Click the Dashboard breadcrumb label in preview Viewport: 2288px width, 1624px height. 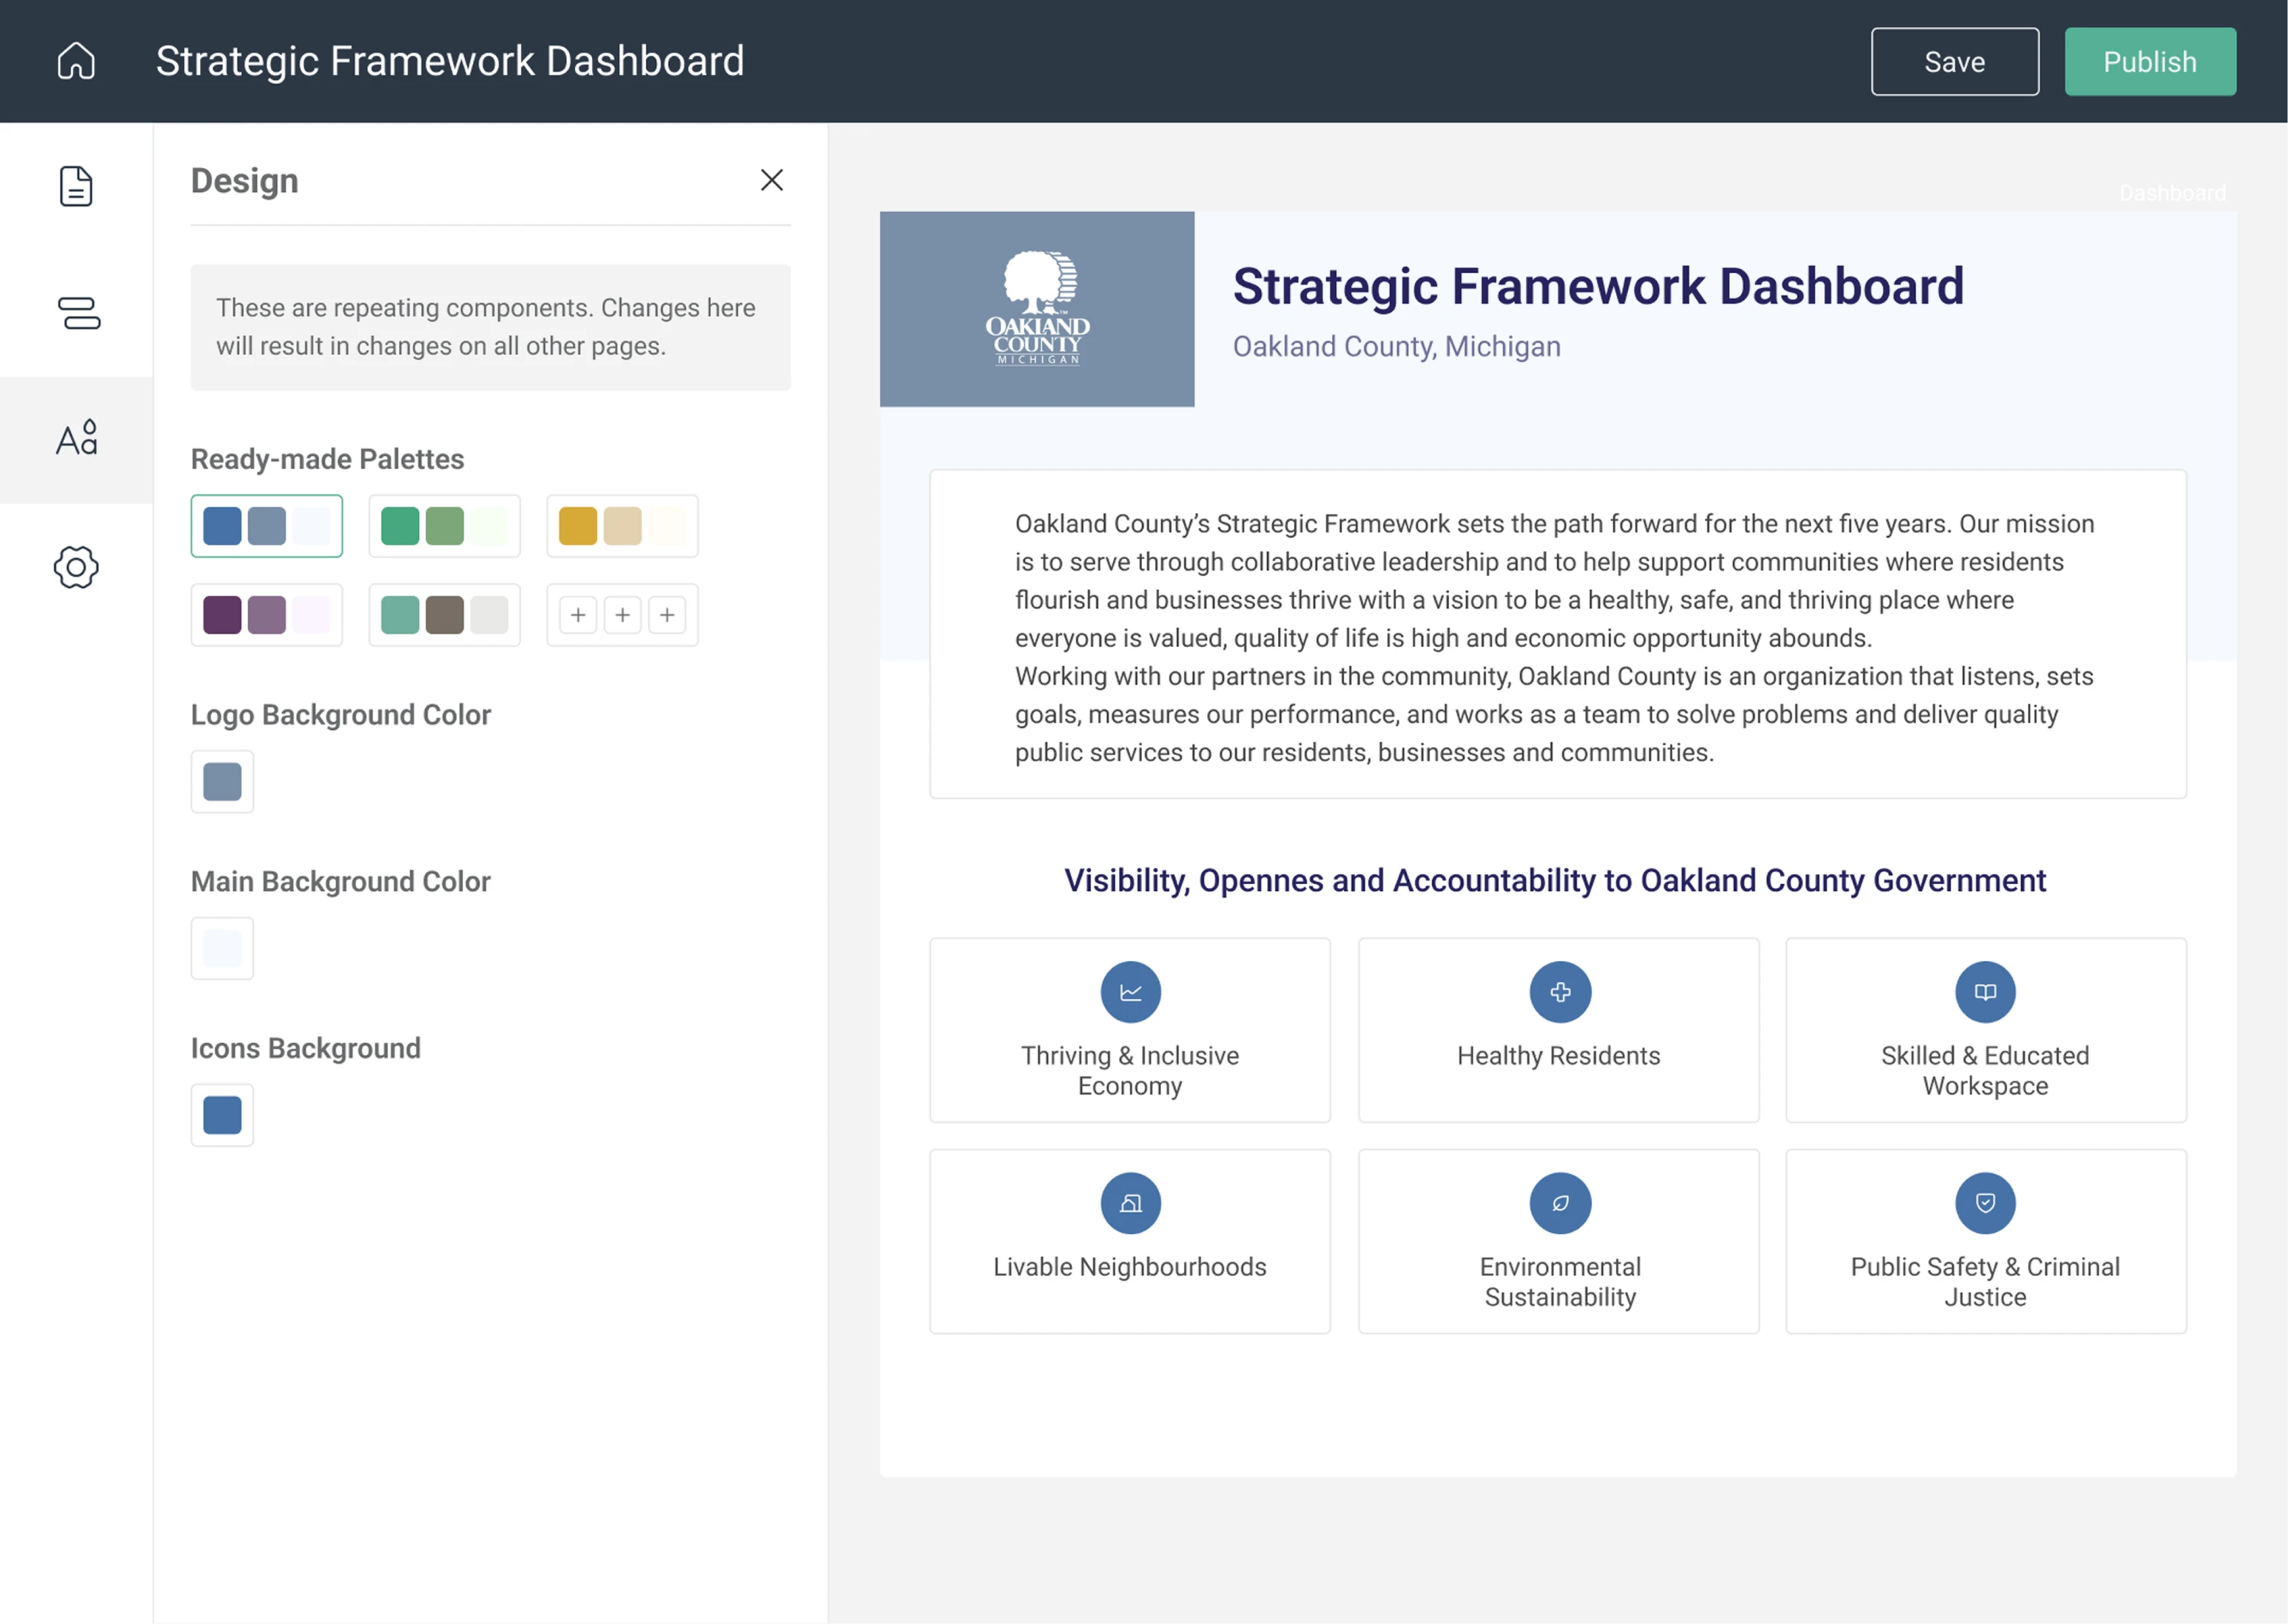[x=2172, y=192]
